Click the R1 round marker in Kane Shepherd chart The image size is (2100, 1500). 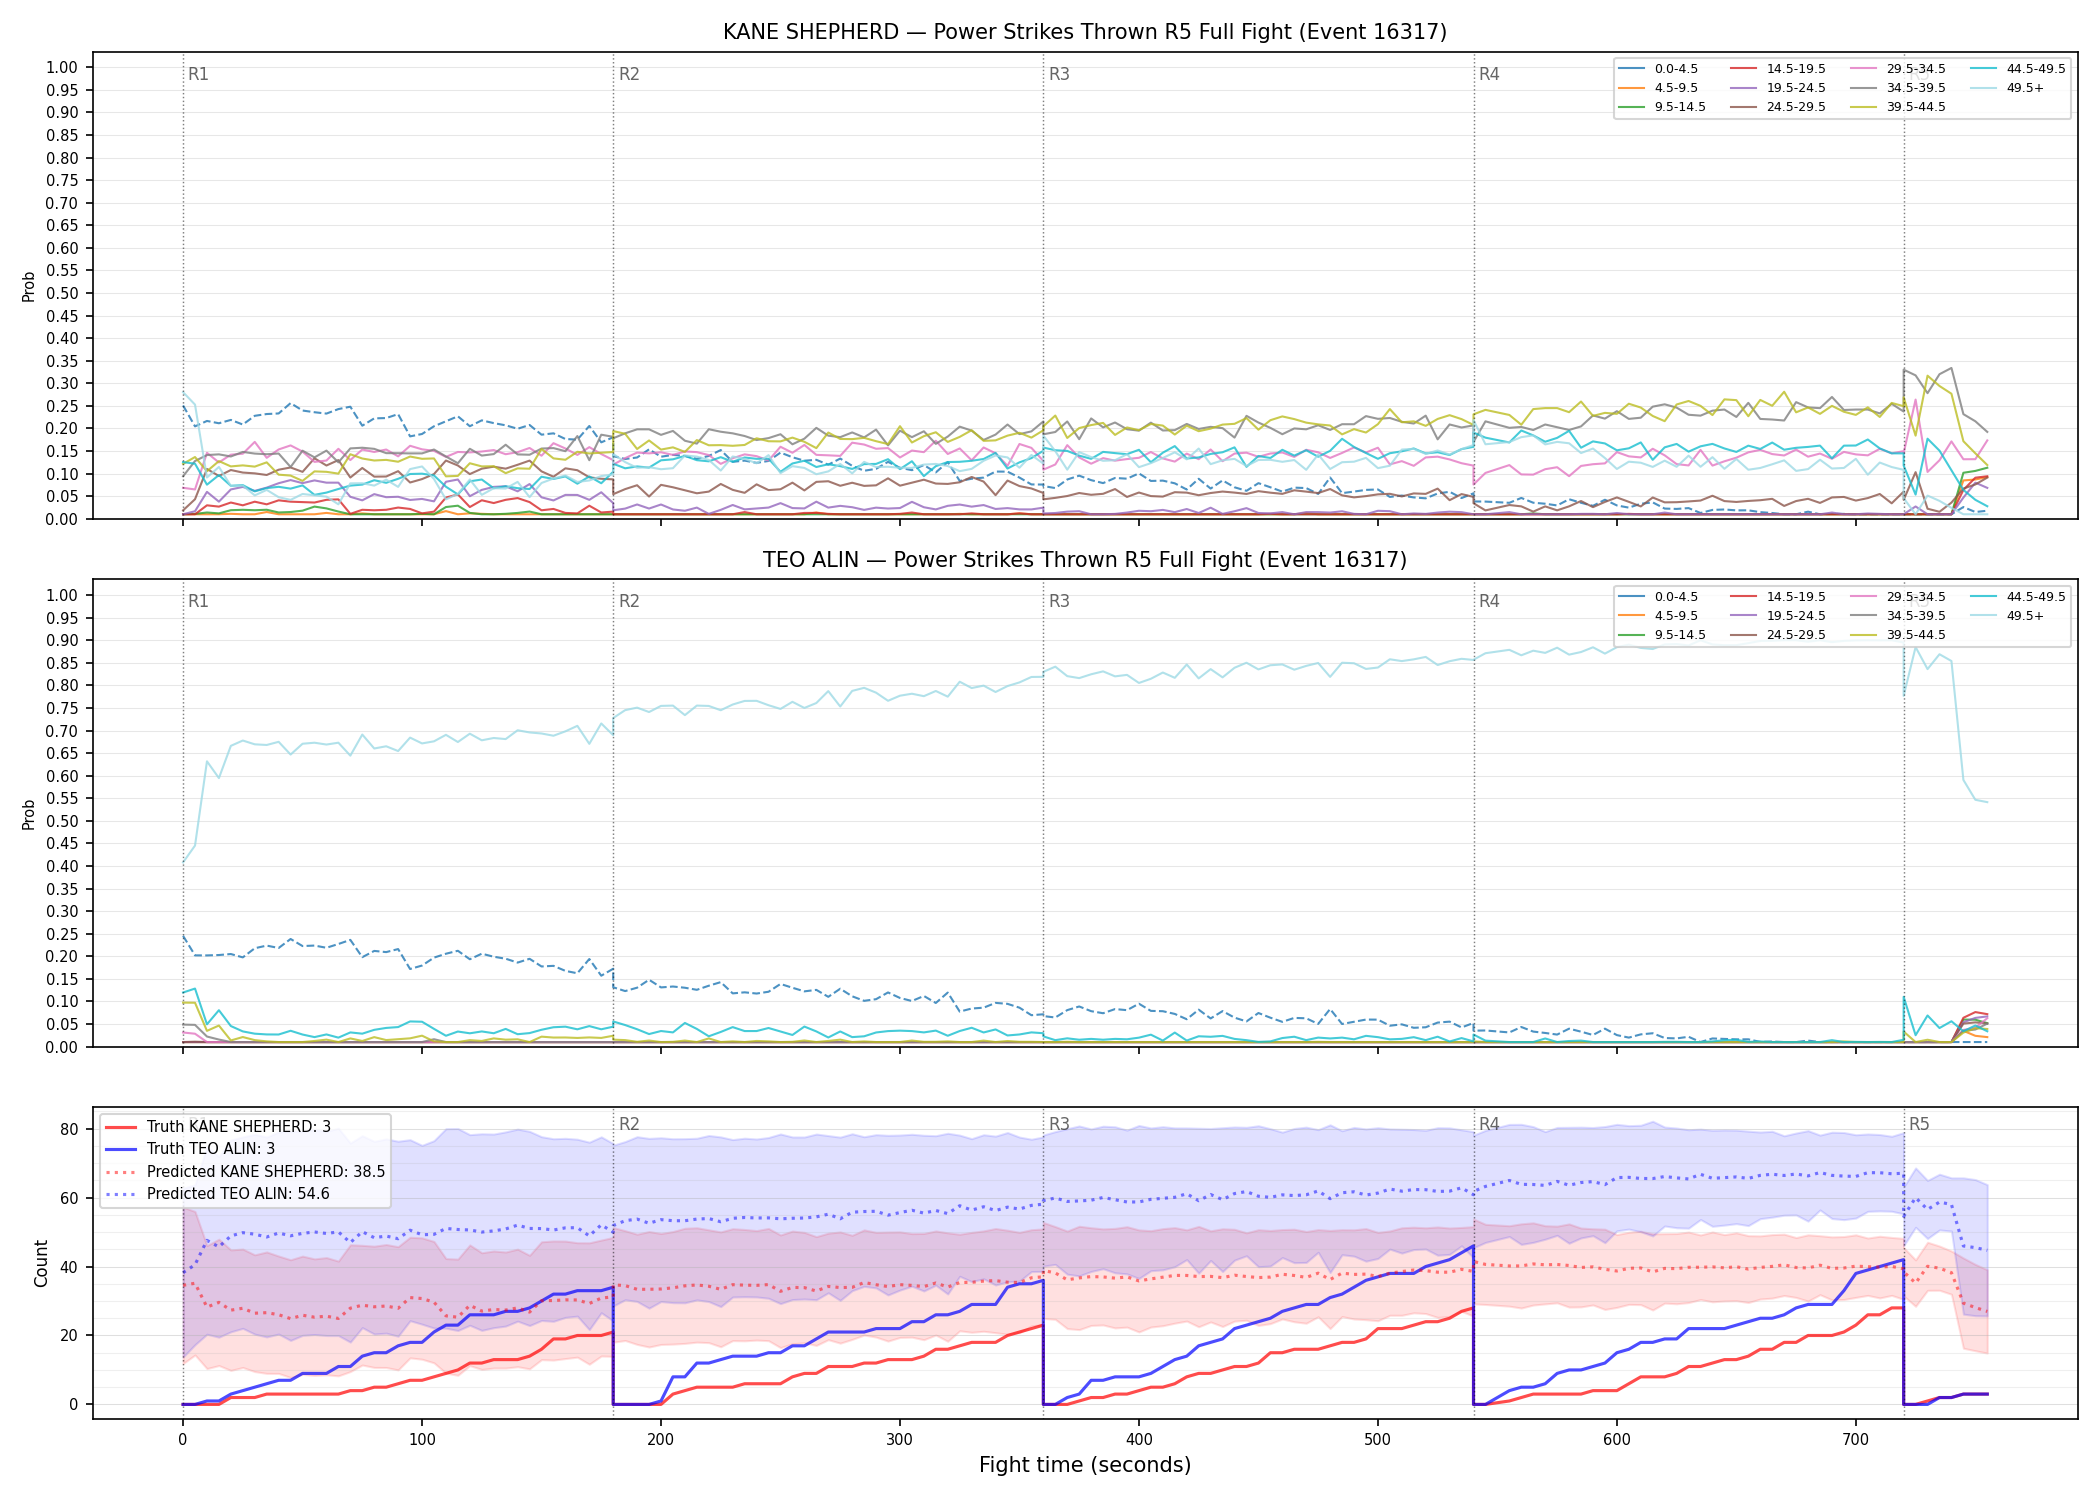198,74
